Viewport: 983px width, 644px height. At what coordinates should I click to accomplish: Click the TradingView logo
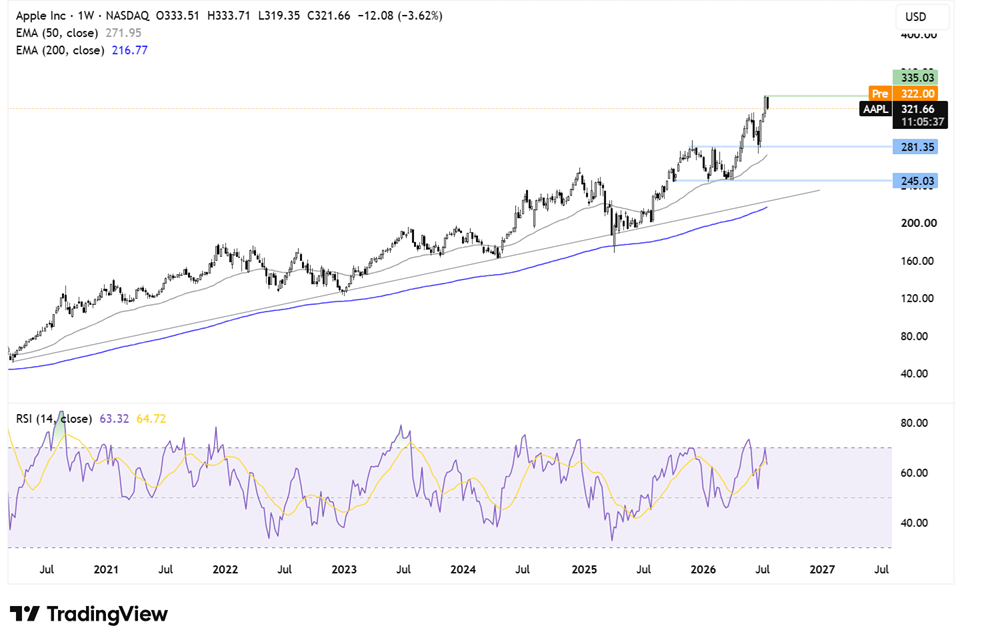click(x=89, y=614)
